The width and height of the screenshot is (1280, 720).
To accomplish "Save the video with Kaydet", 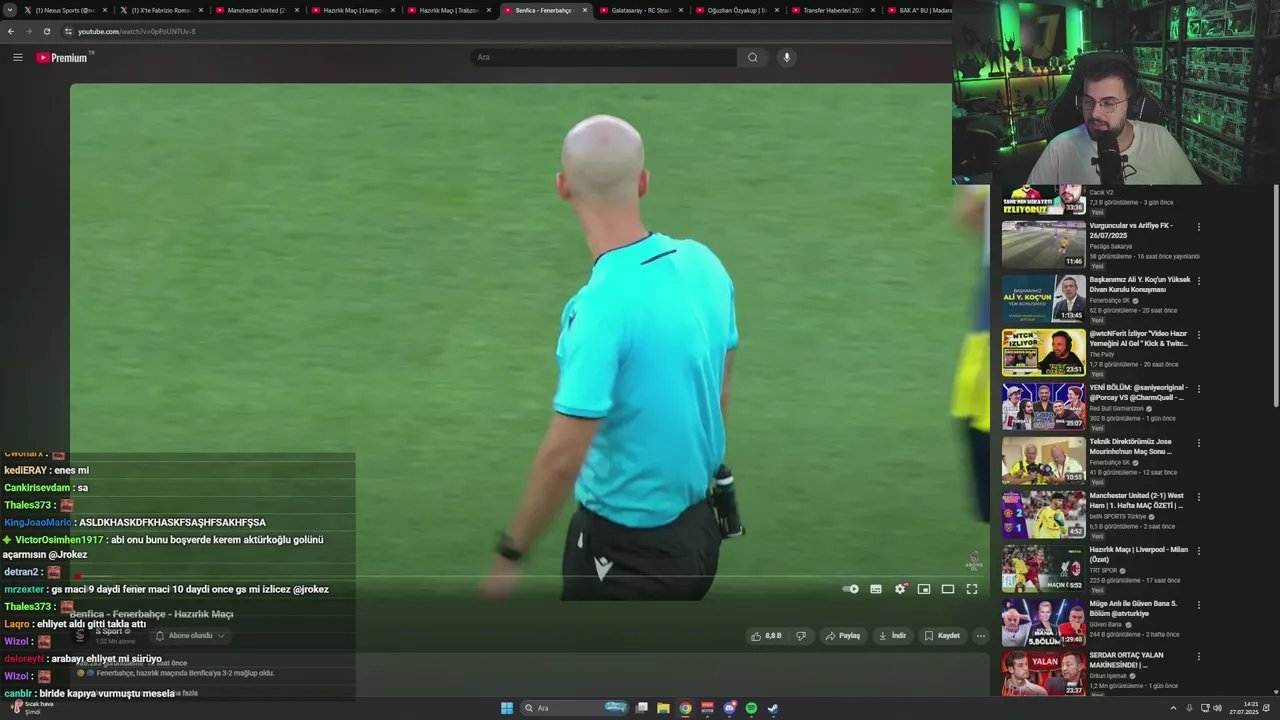I will click(942, 635).
